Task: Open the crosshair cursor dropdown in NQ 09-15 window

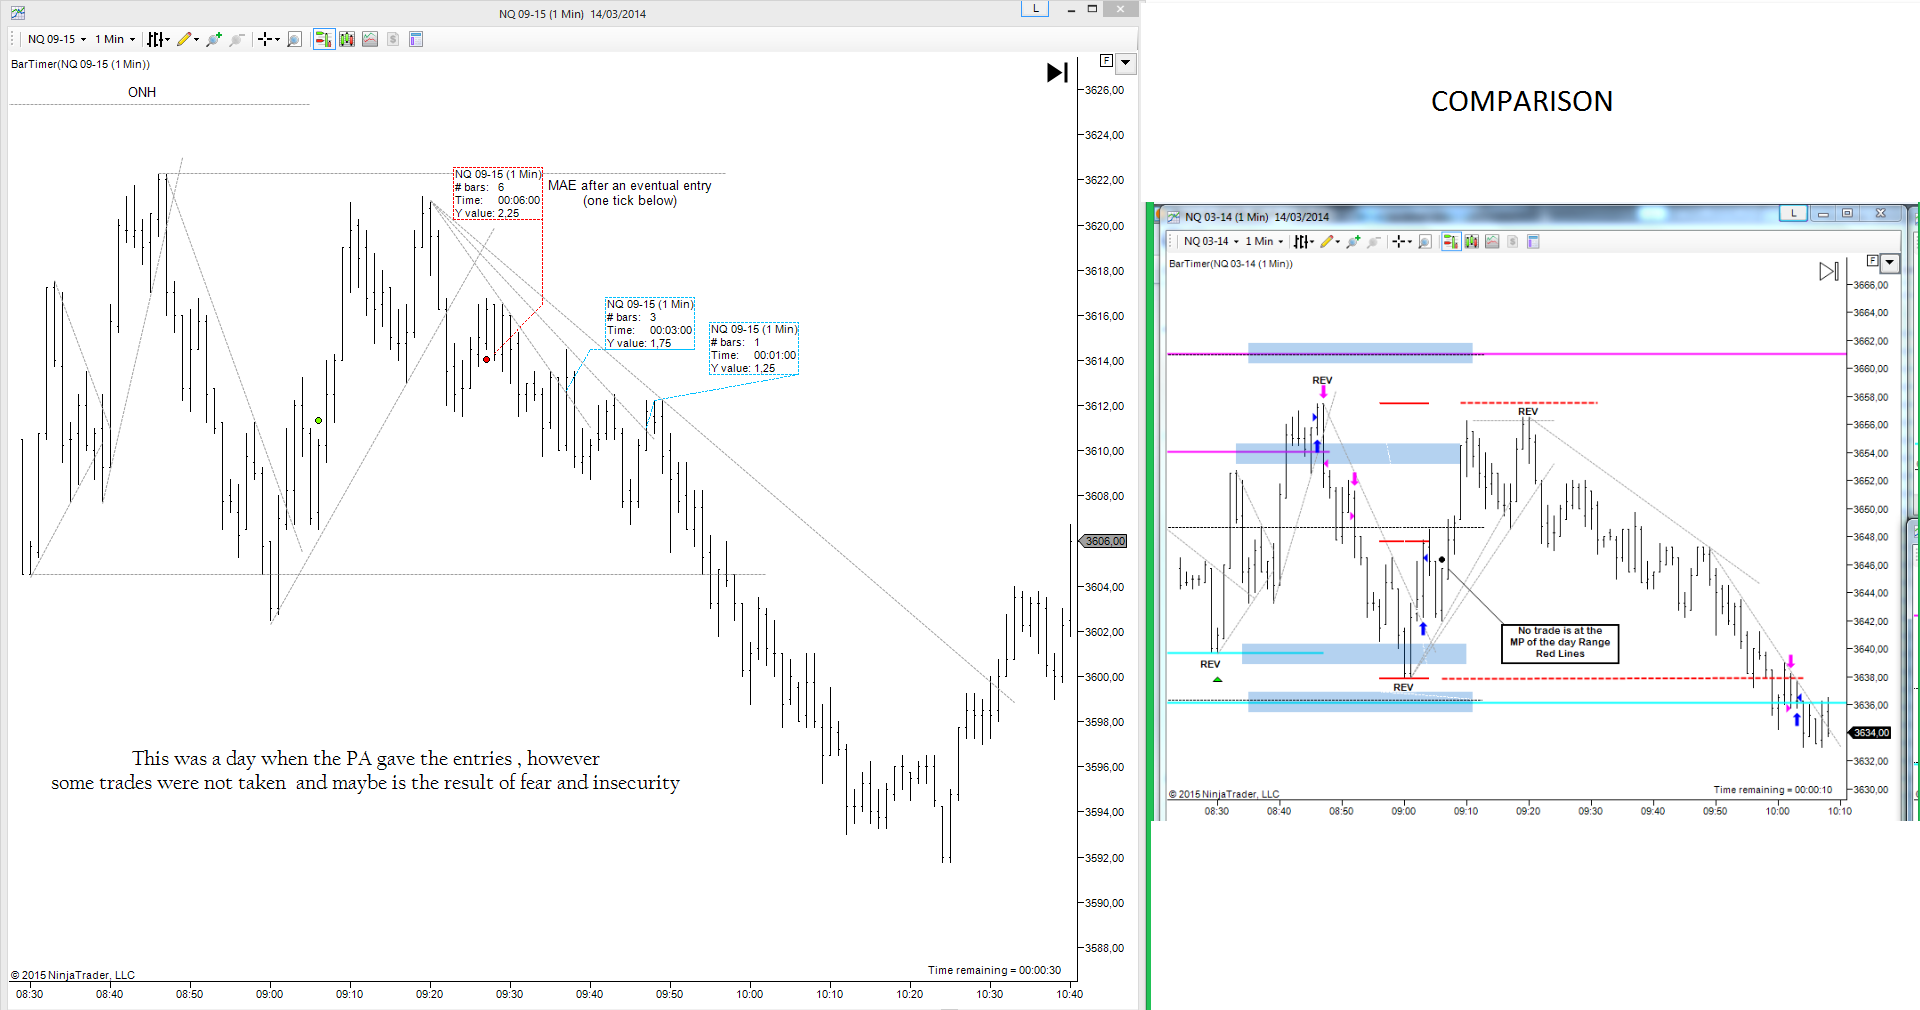Action: (x=268, y=39)
